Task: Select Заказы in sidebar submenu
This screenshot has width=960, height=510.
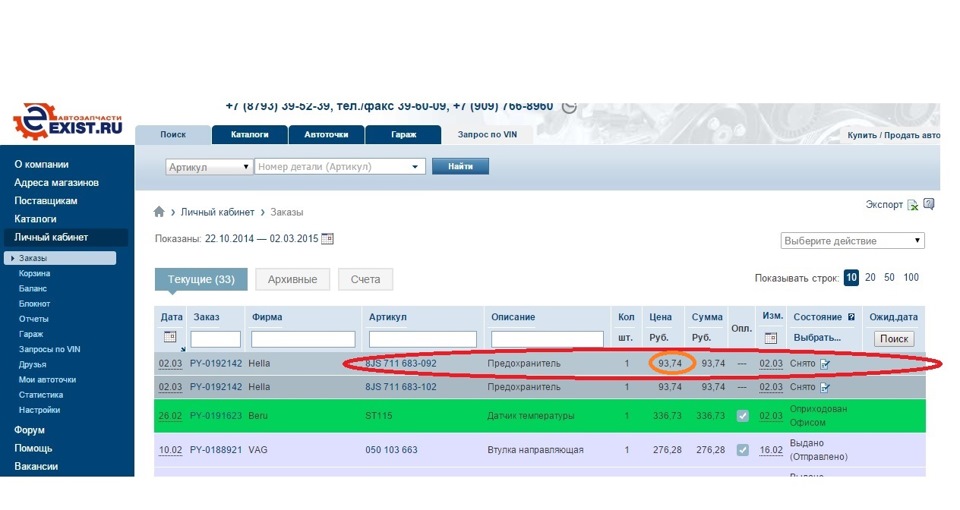Action: tap(60, 258)
